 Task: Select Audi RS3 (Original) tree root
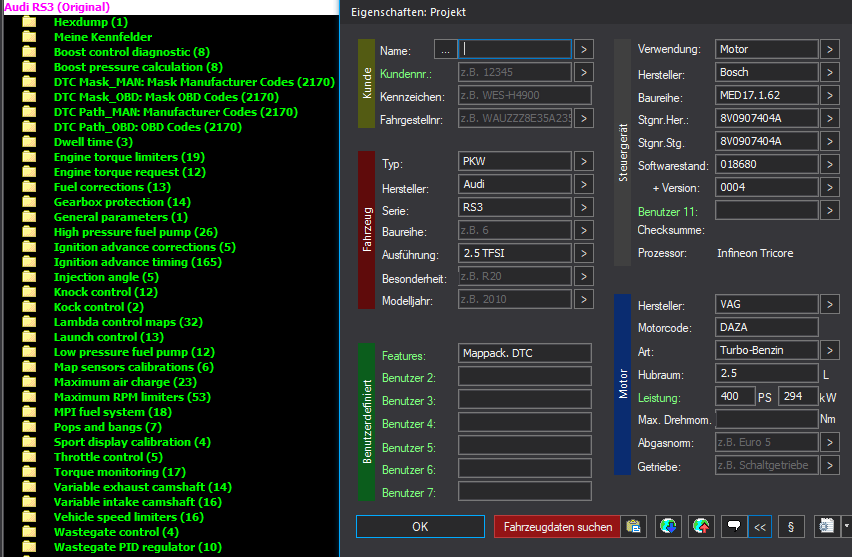click(57, 7)
